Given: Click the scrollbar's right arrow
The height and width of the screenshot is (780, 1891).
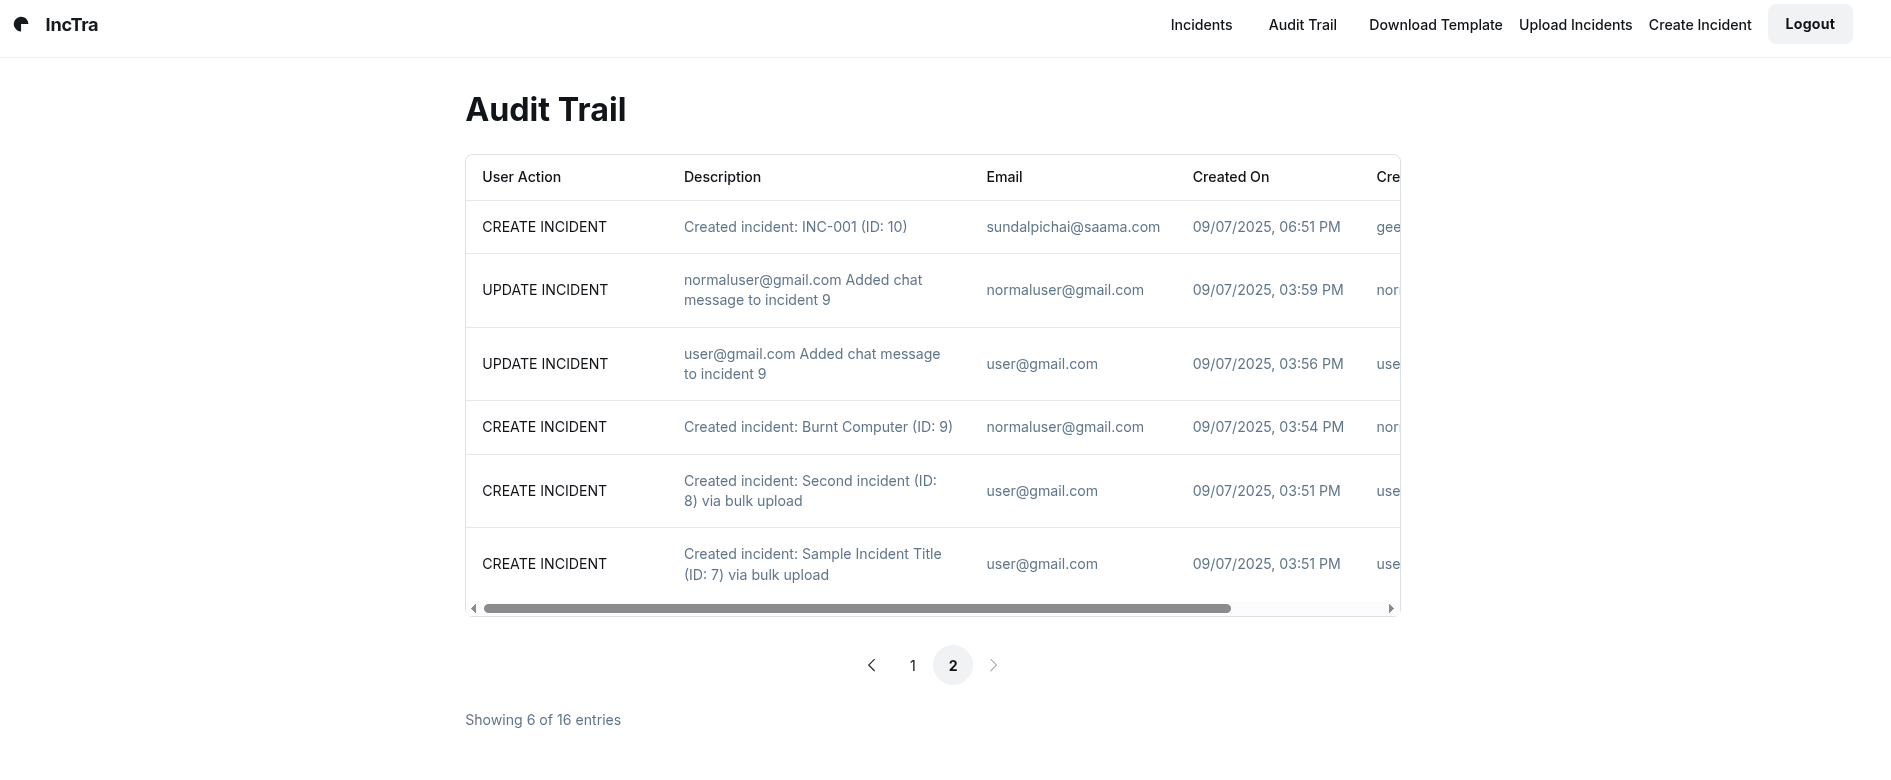Looking at the screenshot, I should click(x=1390, y=609).
